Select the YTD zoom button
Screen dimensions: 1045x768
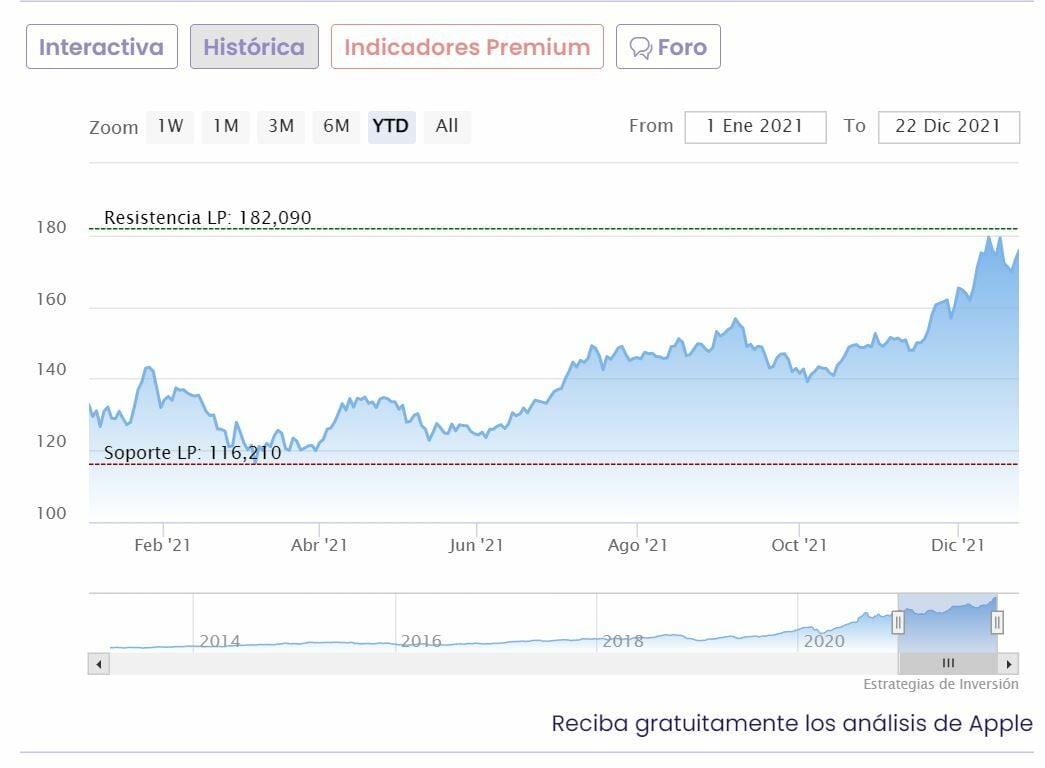(391, 126)
